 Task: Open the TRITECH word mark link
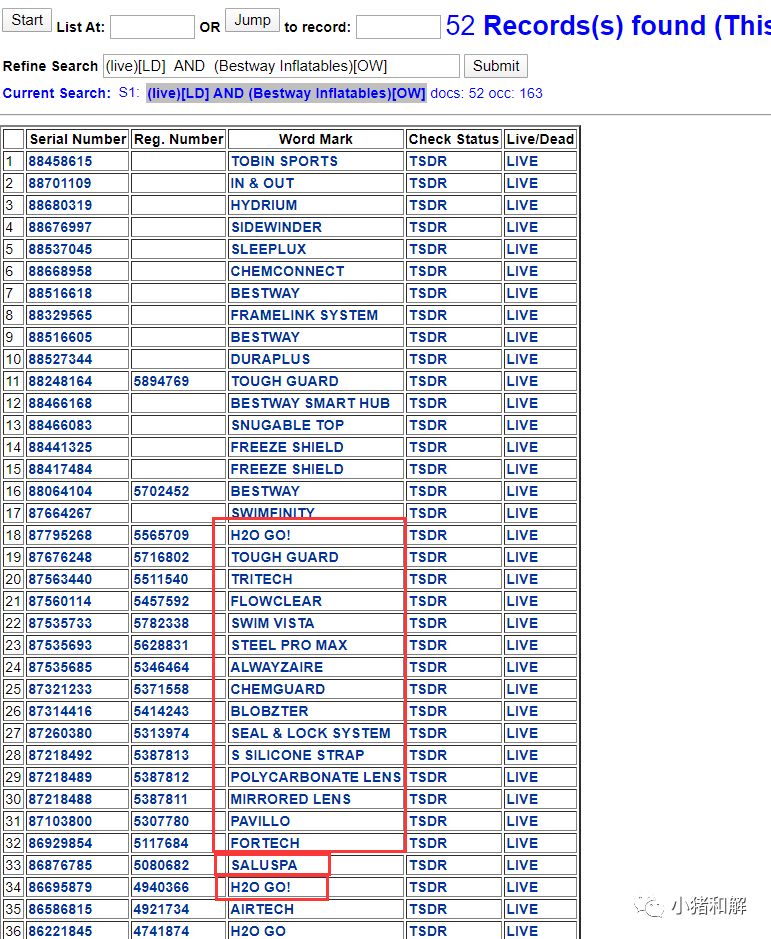coord(261,579)
